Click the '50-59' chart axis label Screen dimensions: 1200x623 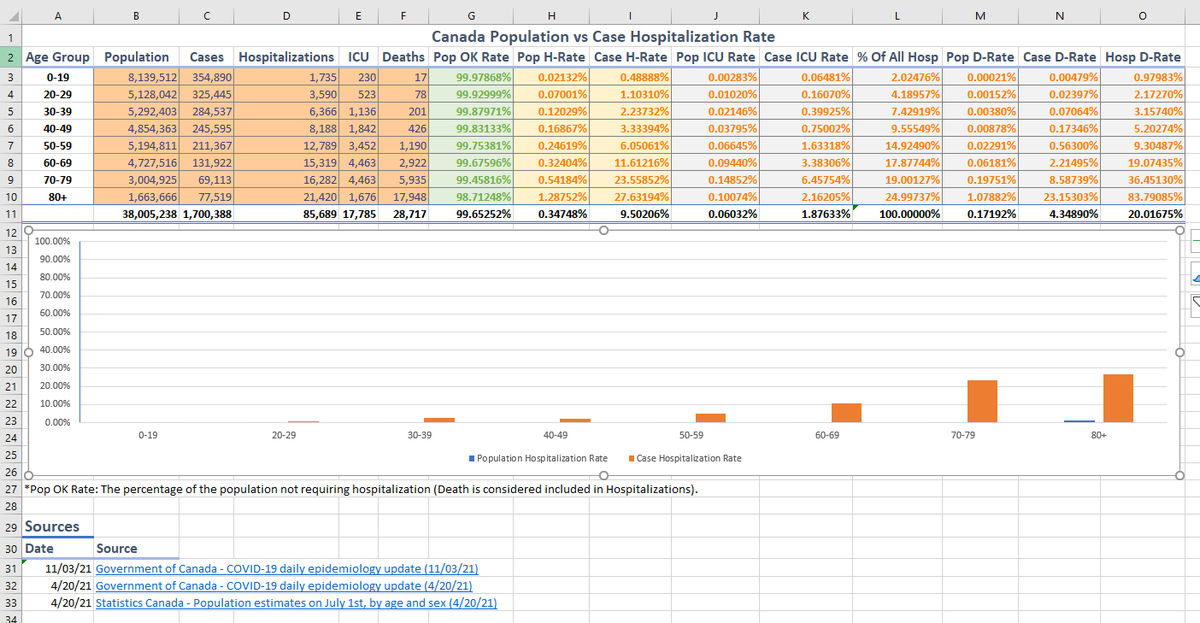(x=691, y=436)
